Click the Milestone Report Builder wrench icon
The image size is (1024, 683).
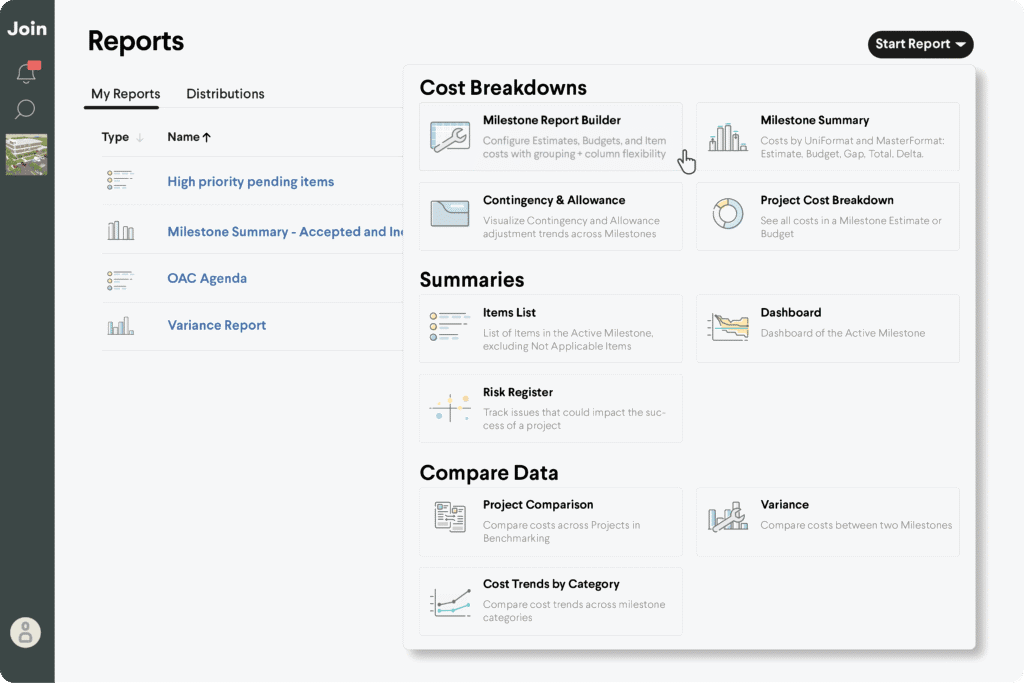[450, 136]
